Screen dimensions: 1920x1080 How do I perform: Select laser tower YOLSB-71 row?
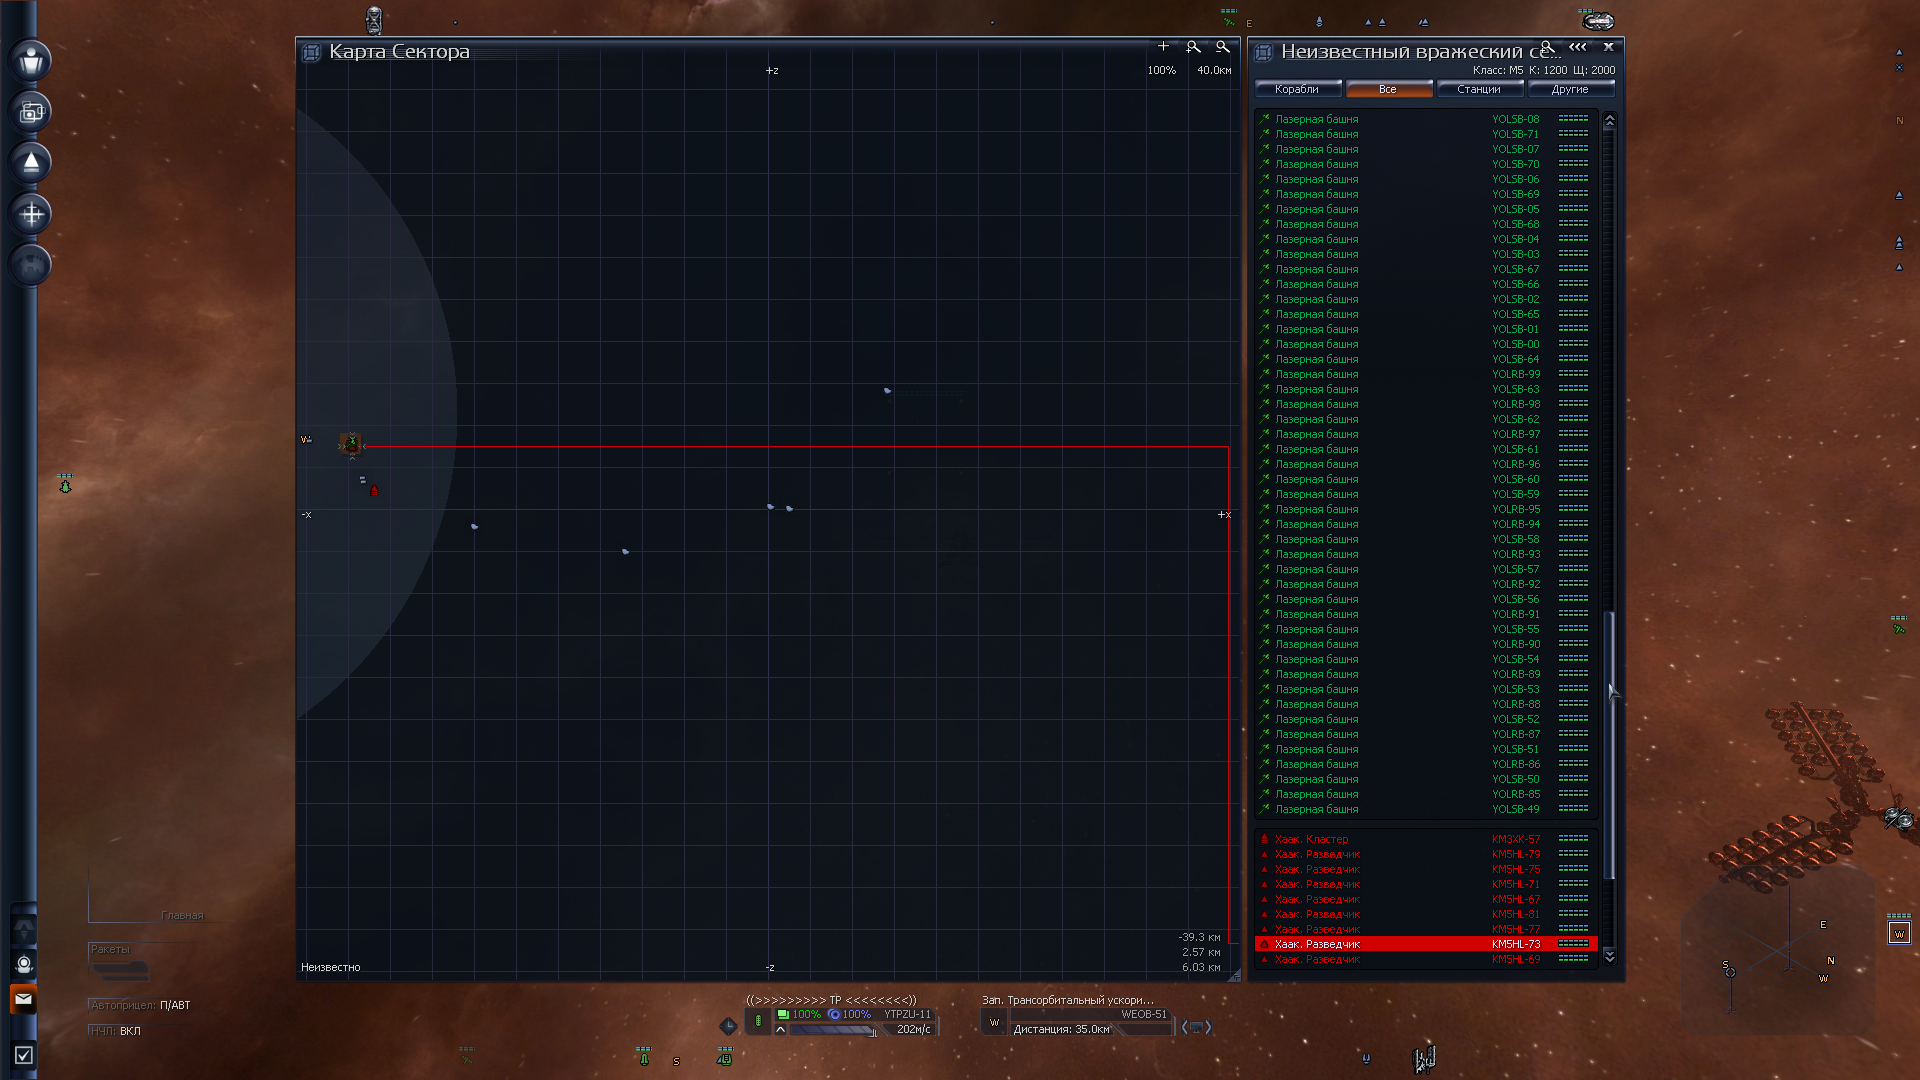(1425, 134)
